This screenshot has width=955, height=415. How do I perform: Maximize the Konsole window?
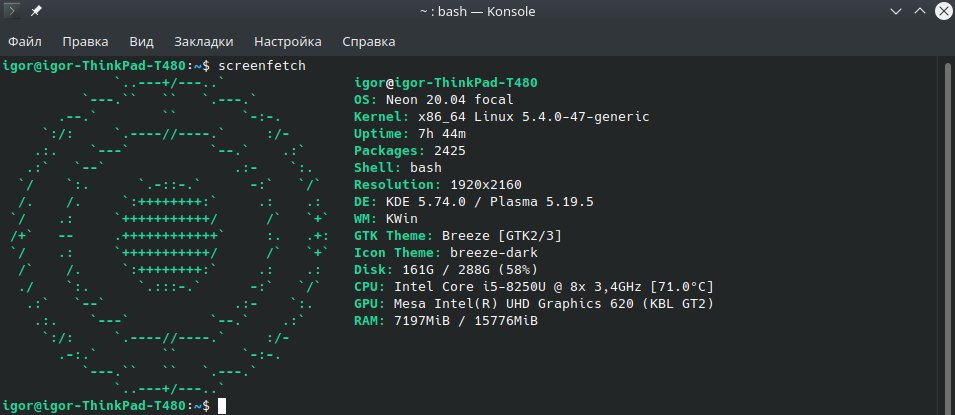click(x=920, y=12)
